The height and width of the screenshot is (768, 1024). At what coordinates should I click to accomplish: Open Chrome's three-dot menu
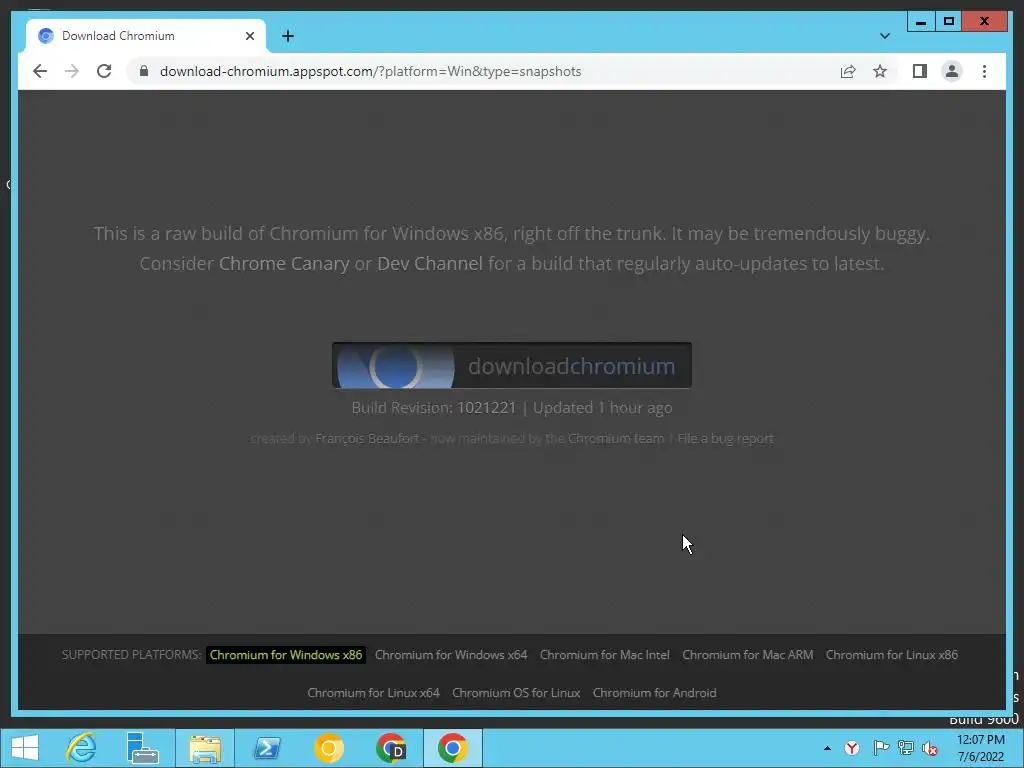pyautogui.click(x=984, y=71)
